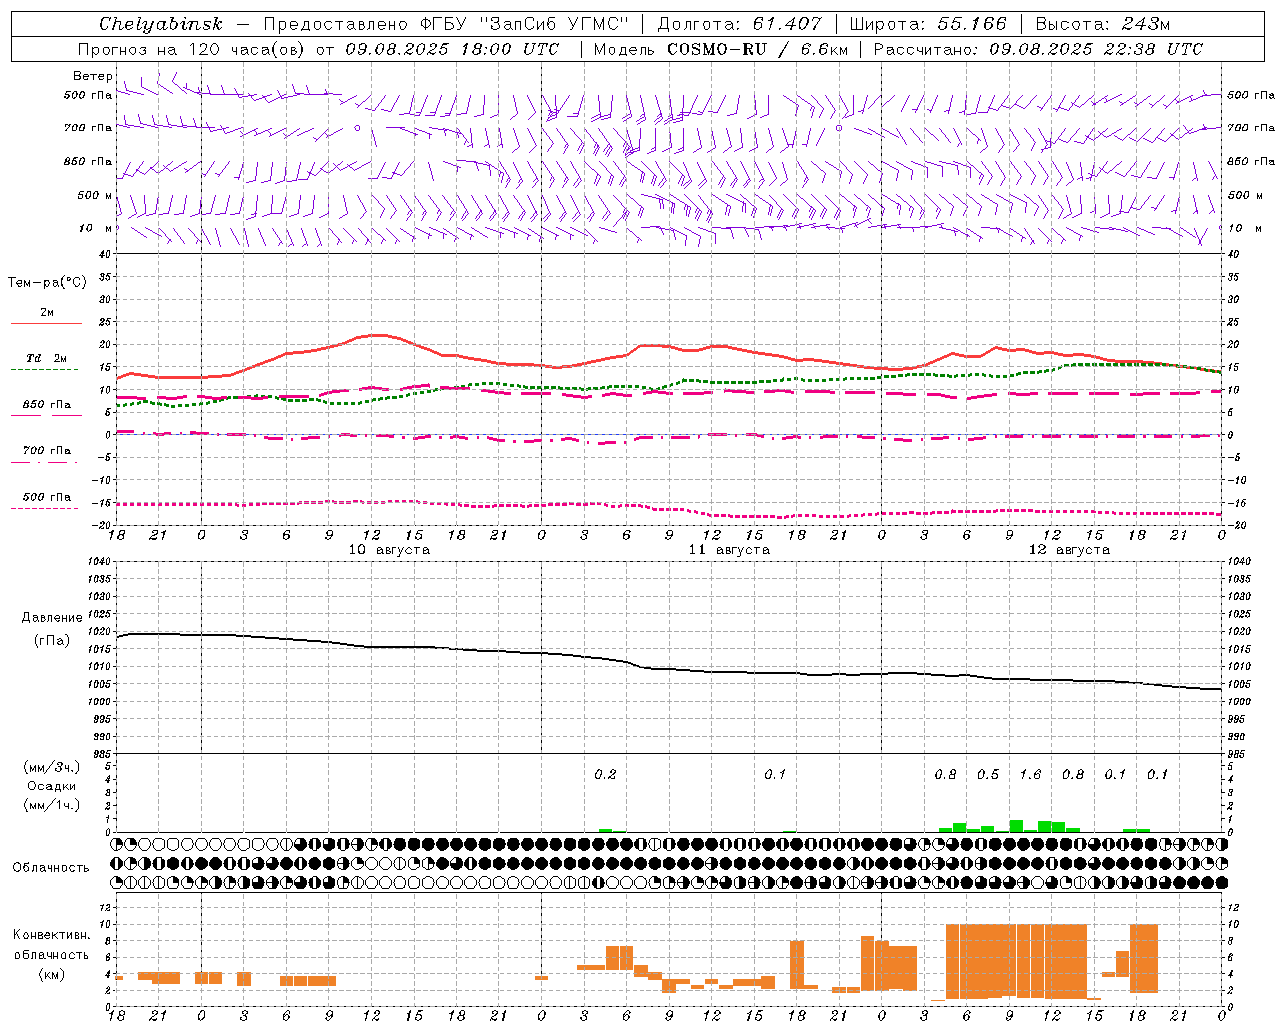
Task: Click the 'Давление' pressure panel label
Action: pyautogui.click(x=52, y=618)
